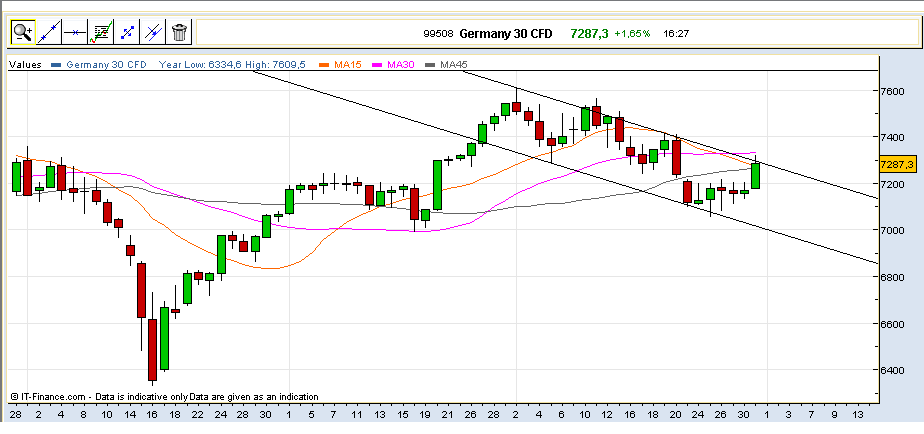This screenshot has width=924, height=434.
Task: Click the magenta MA30 color marker
Action: point(378,65)
